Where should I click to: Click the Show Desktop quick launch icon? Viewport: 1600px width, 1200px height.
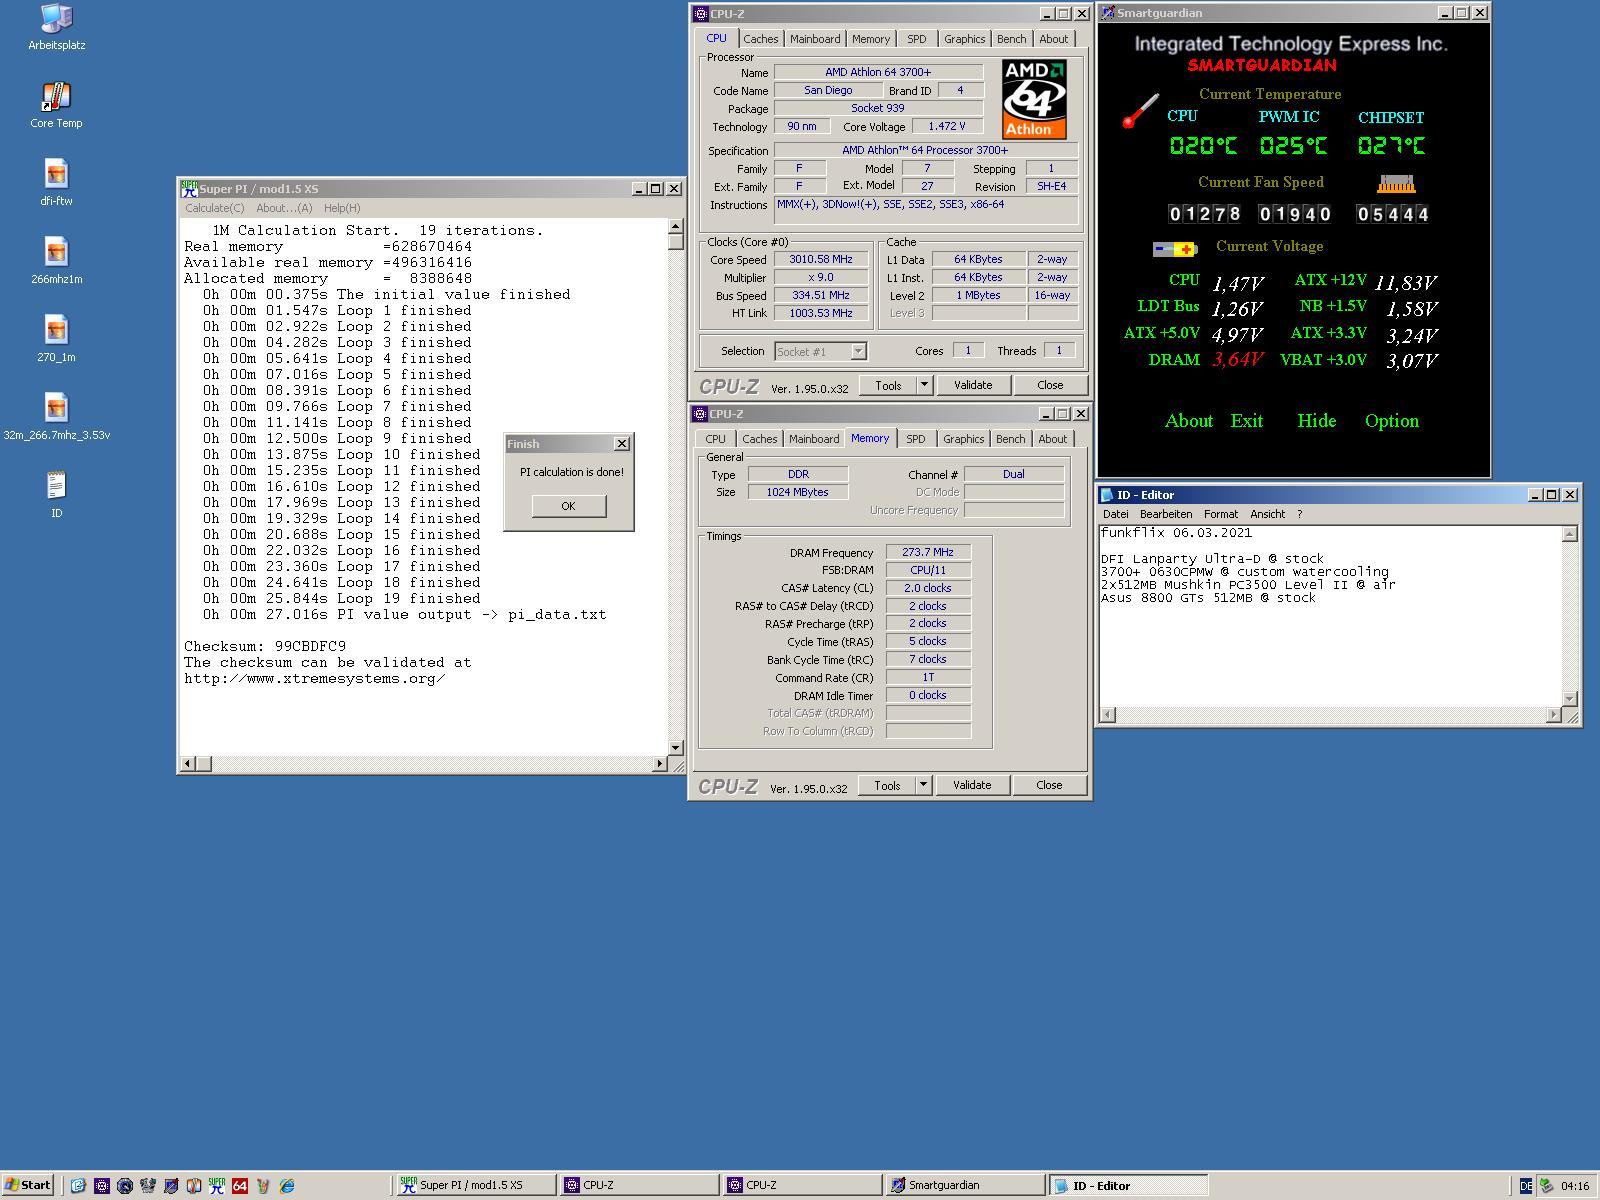tap(78, 1185)
